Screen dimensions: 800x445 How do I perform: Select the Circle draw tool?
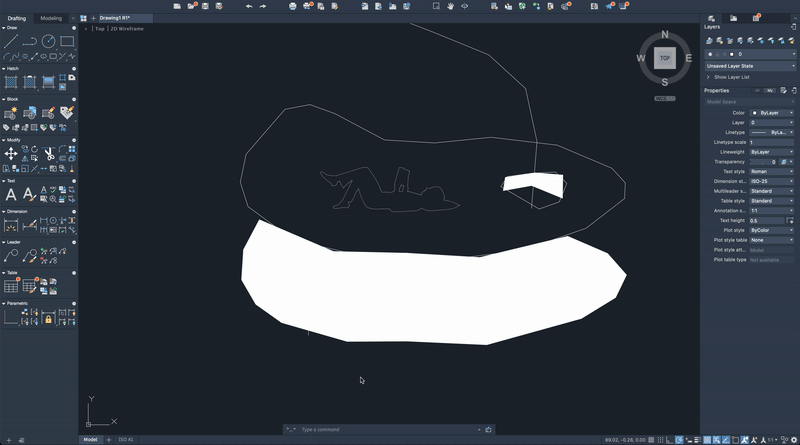click(x=48, y=41)
